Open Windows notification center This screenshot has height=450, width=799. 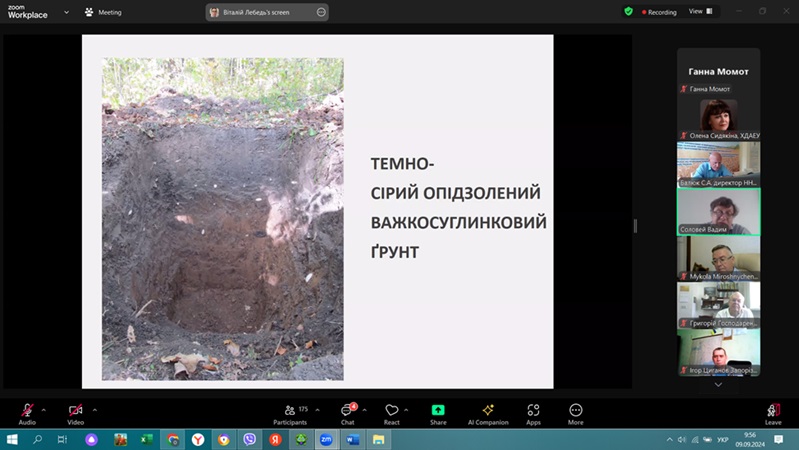click(x=779, y=439)
